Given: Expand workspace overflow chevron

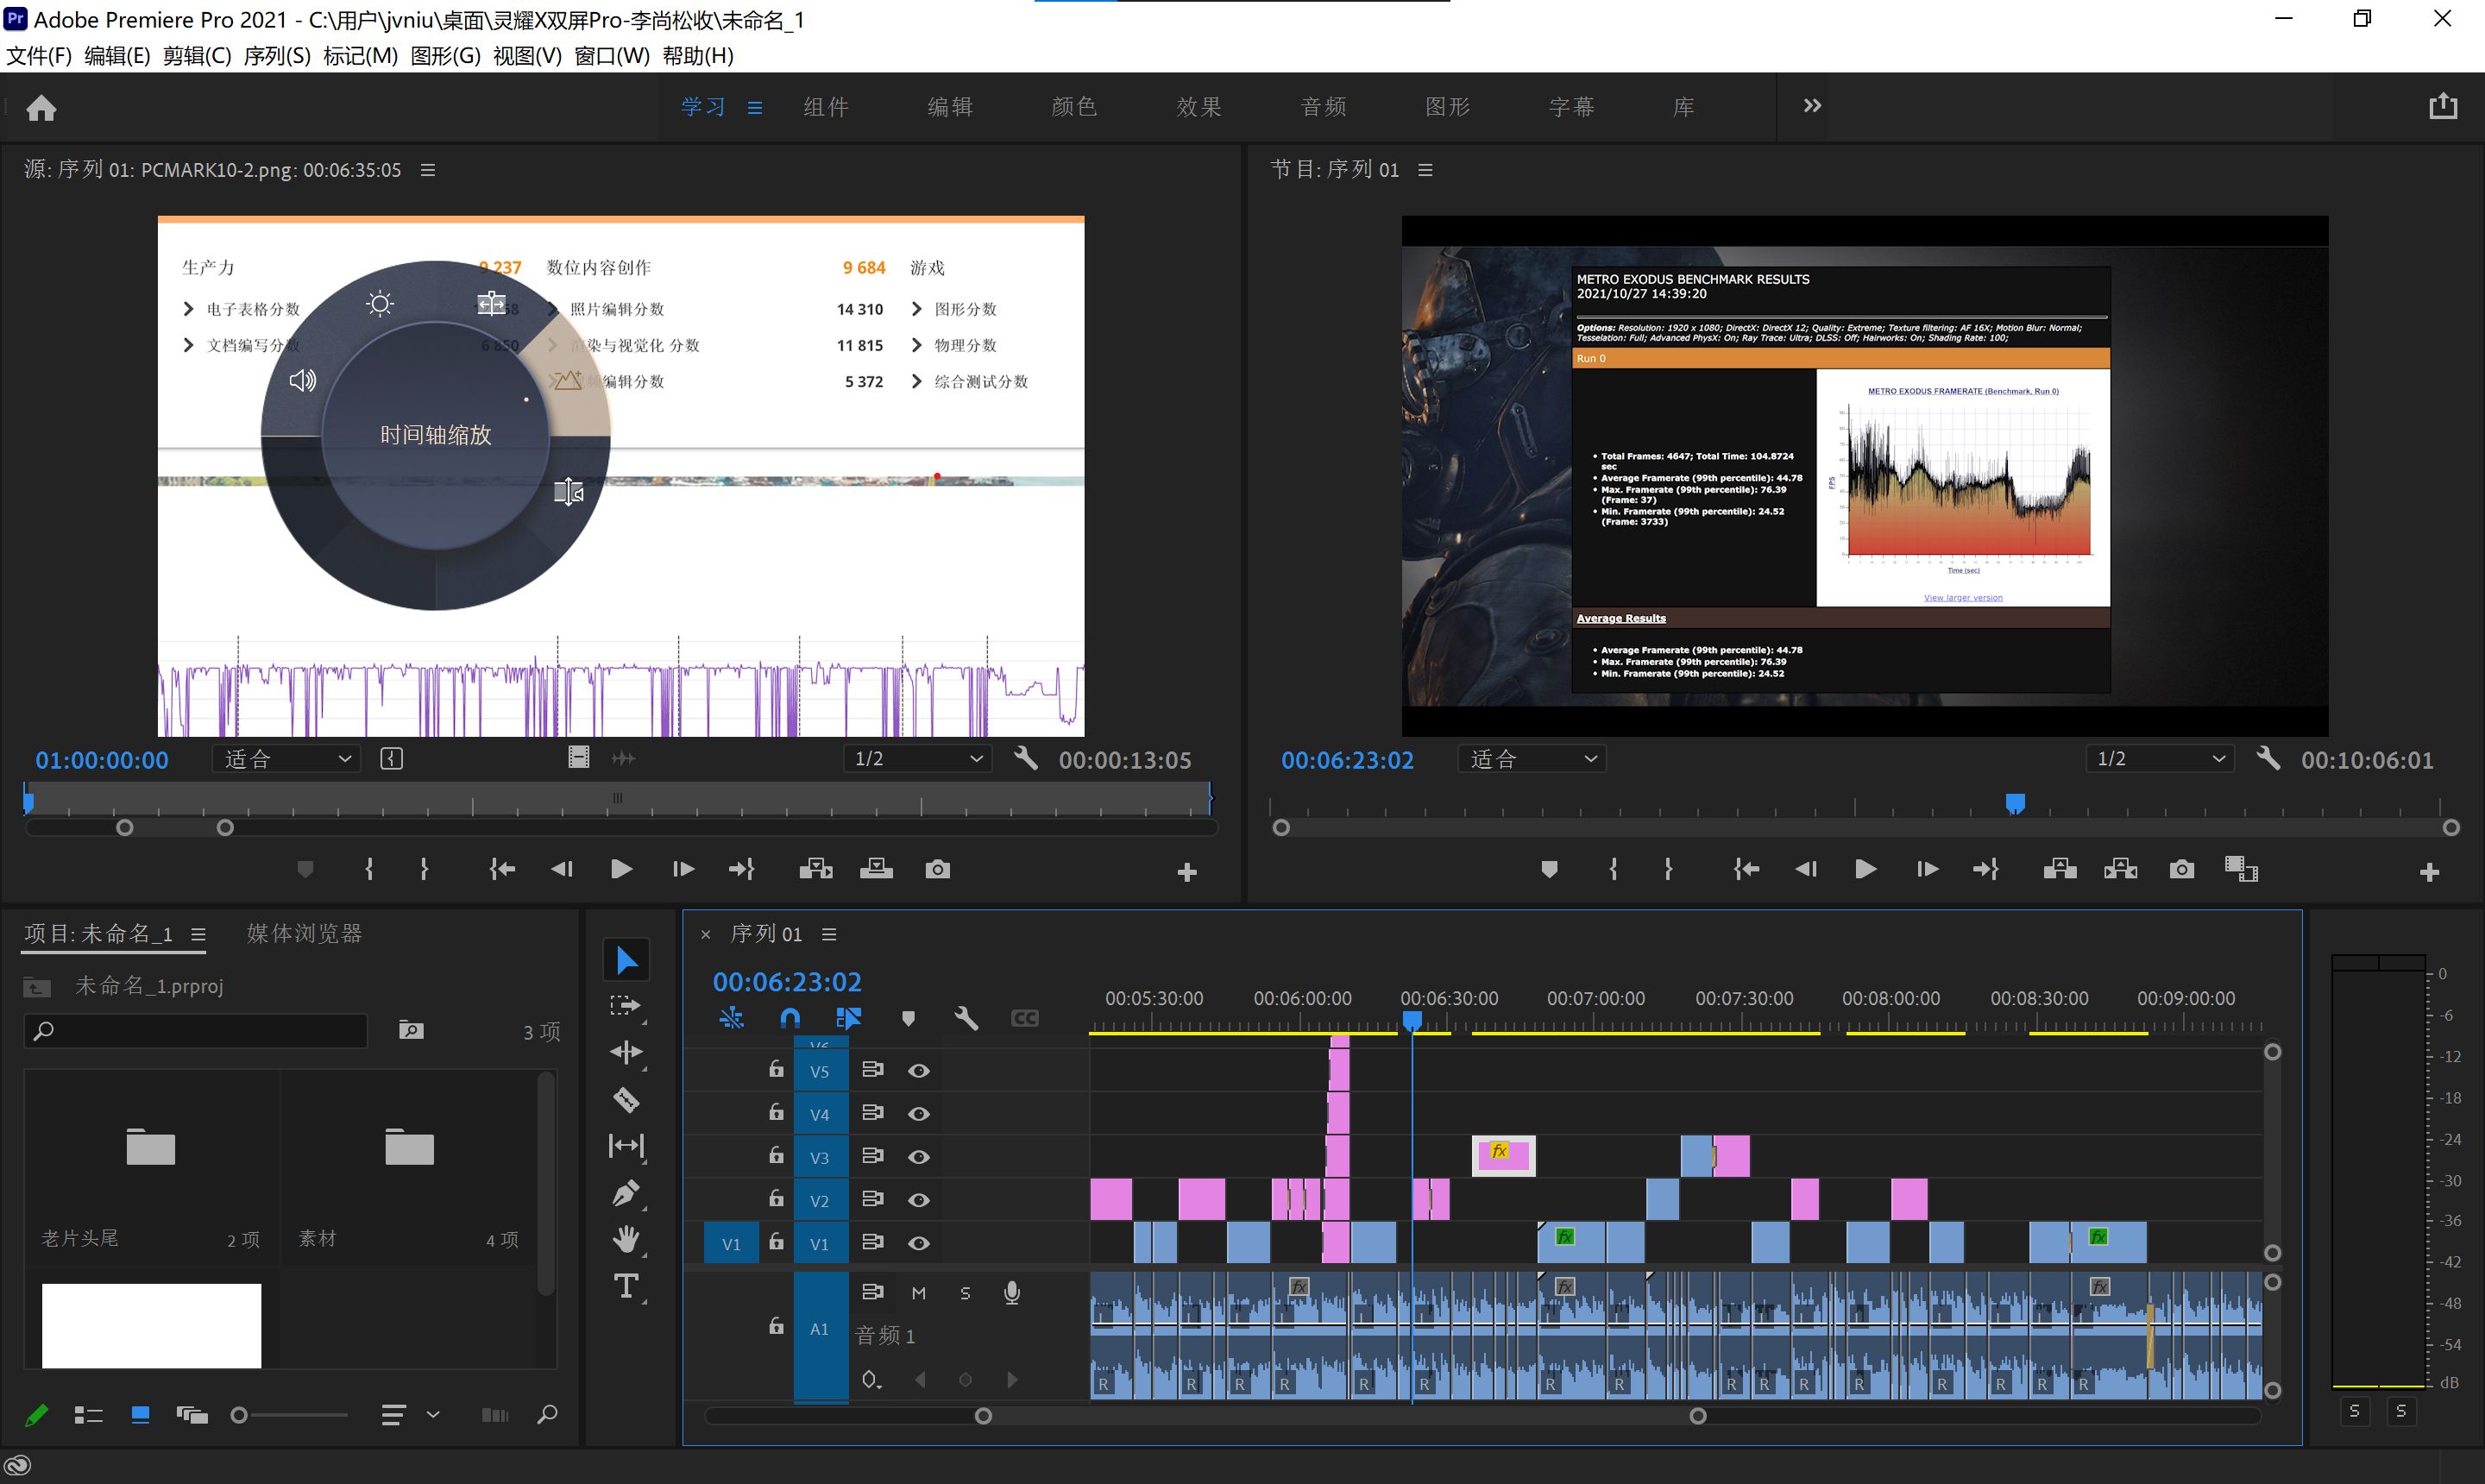Looking at the screenshot, I should coord(1812,106).
